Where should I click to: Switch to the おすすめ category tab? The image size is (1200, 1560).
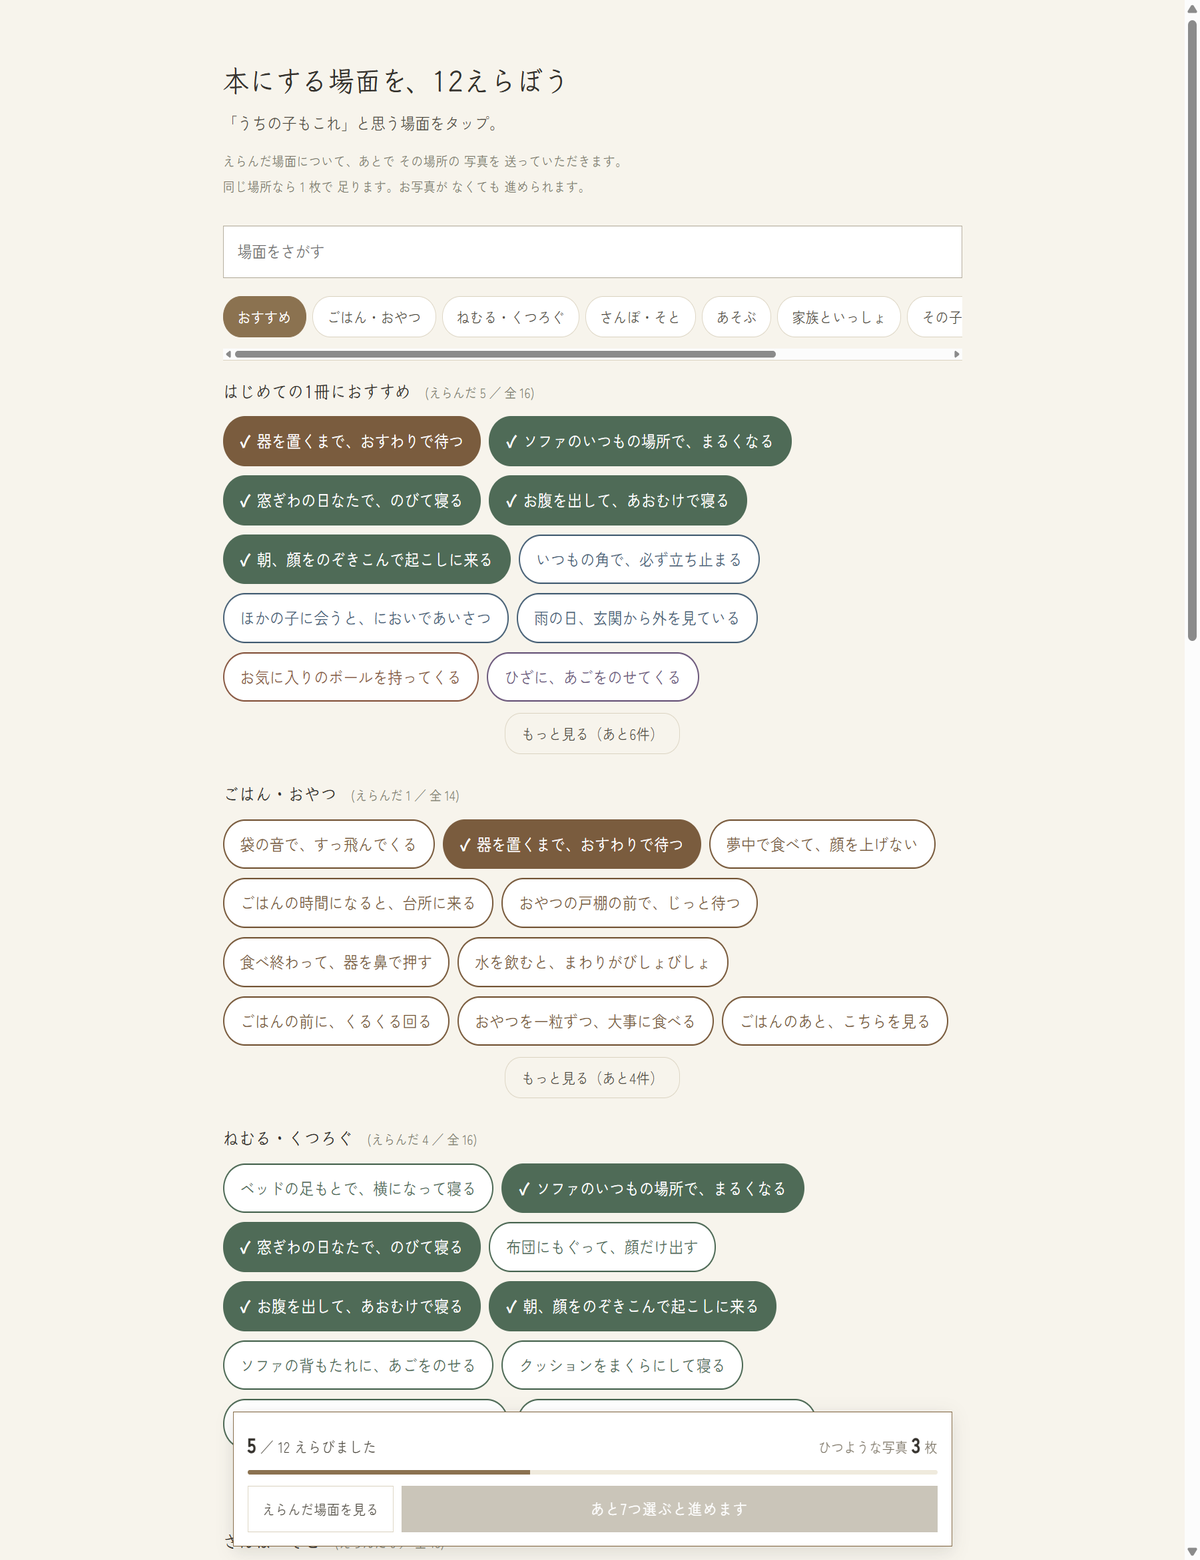(264, 317)
